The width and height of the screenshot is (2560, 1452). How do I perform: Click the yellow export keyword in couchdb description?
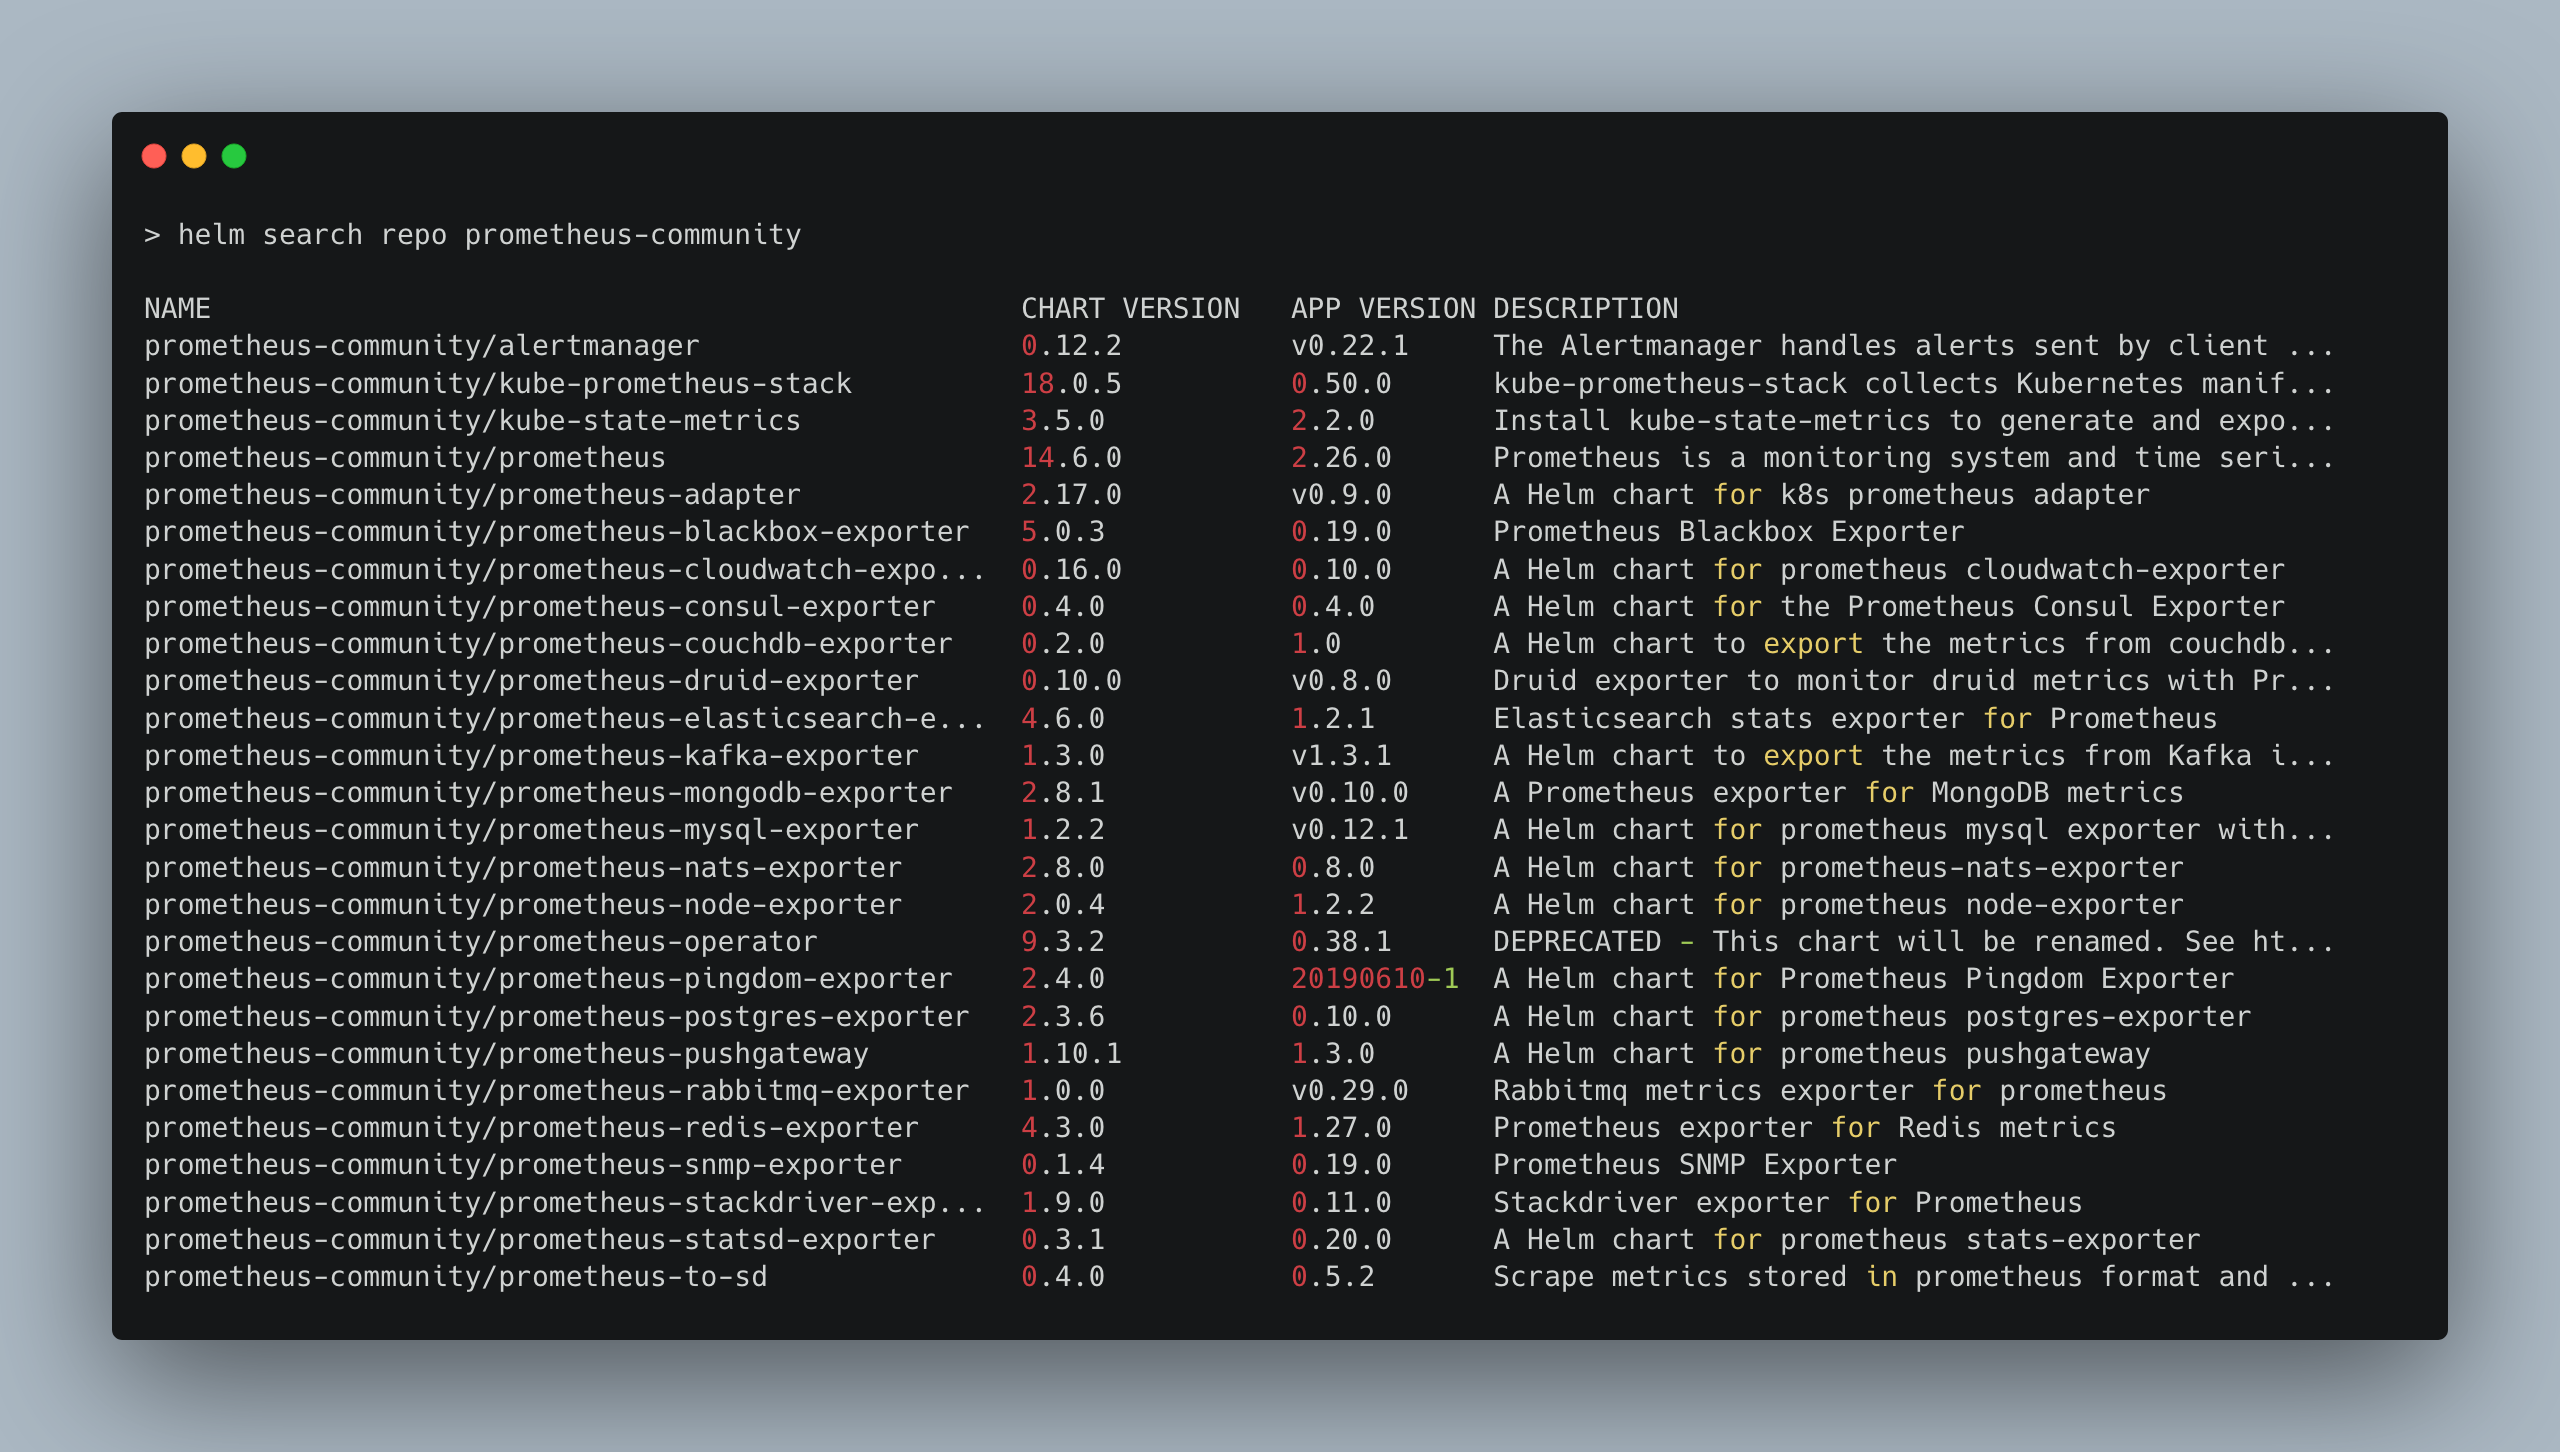click(1813, 643)
